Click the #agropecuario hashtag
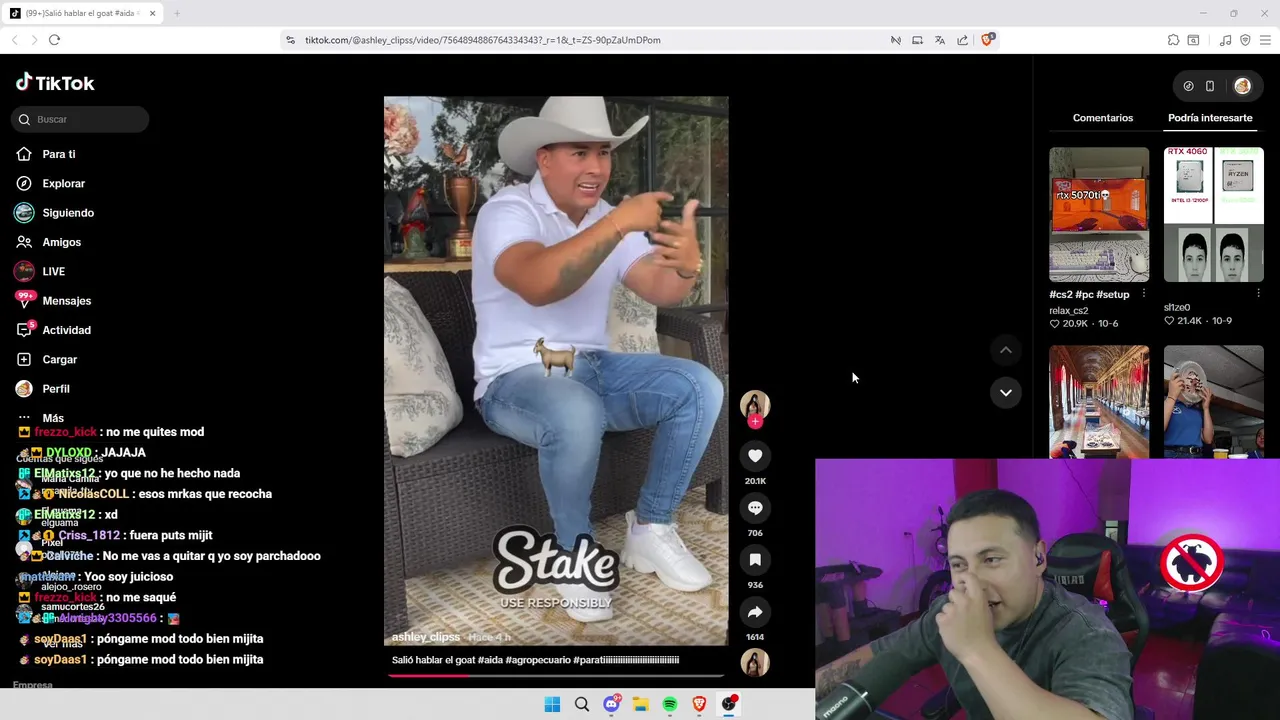This screenshot has height=720, width=1280. click(538, 660)
